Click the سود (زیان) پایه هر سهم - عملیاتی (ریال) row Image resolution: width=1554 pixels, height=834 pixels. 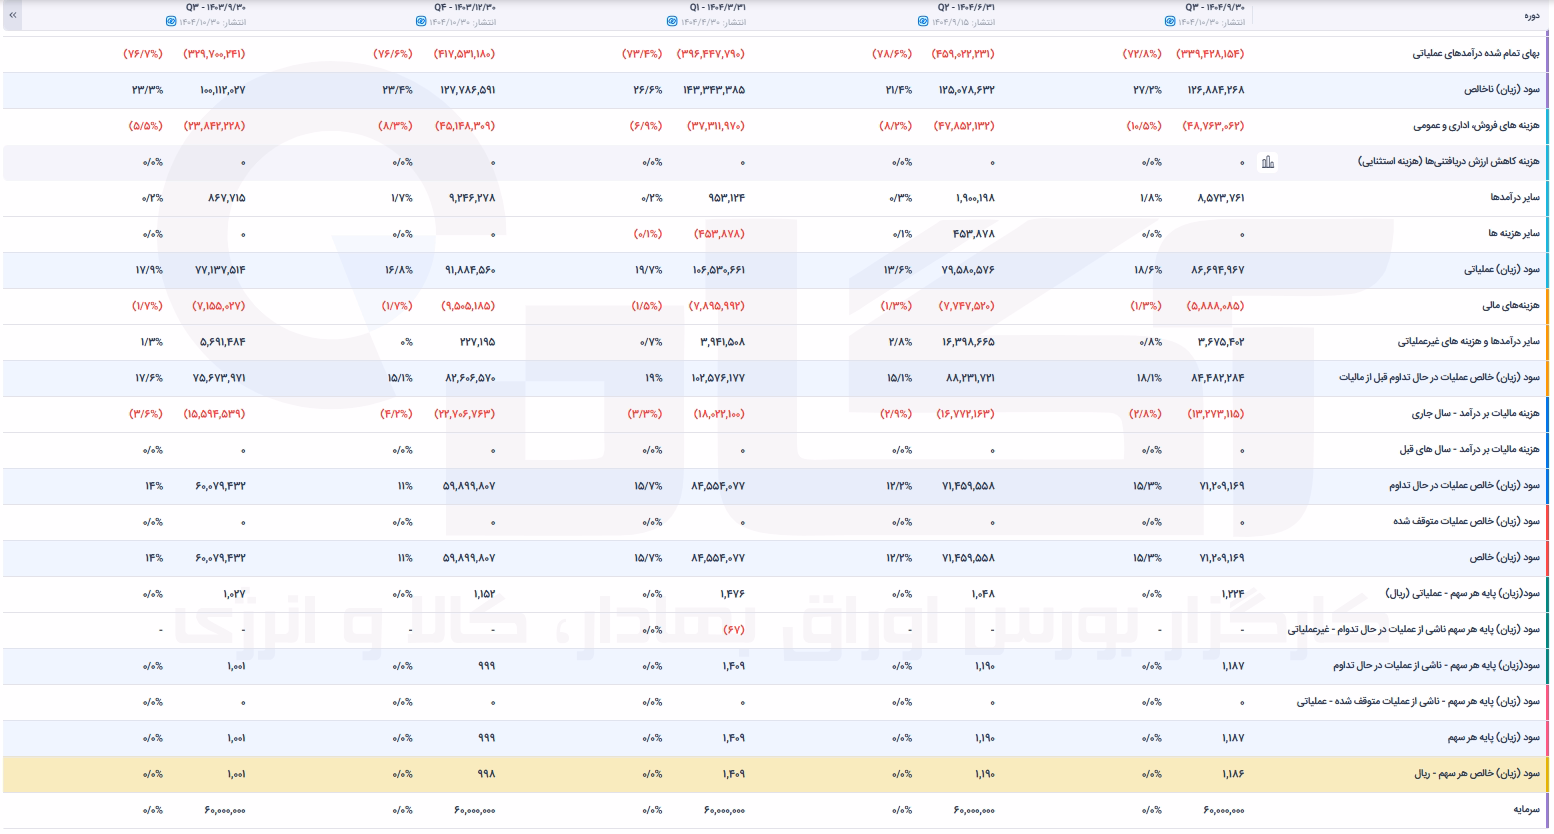777,594
